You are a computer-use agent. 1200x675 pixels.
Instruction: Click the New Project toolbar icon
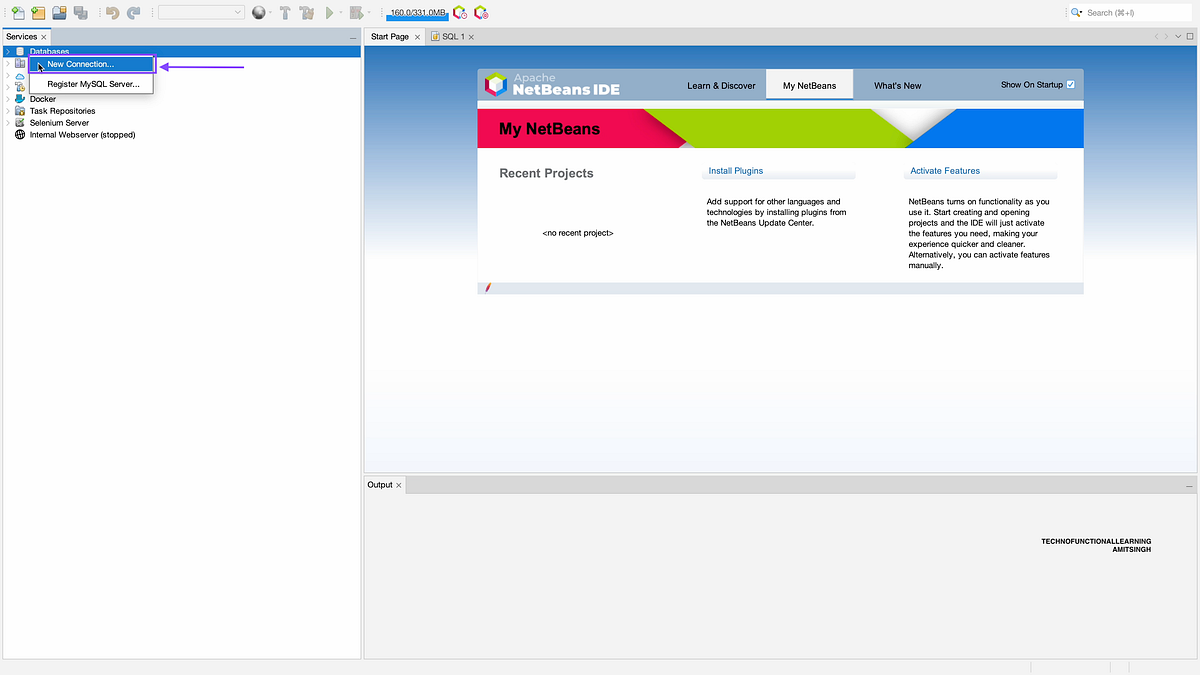pyautogui.click(x=37, y=12)
